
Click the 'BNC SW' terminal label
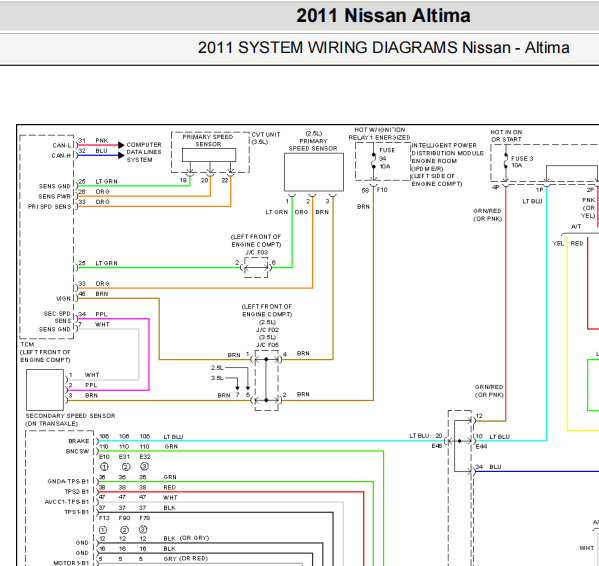tap(78, 451)
